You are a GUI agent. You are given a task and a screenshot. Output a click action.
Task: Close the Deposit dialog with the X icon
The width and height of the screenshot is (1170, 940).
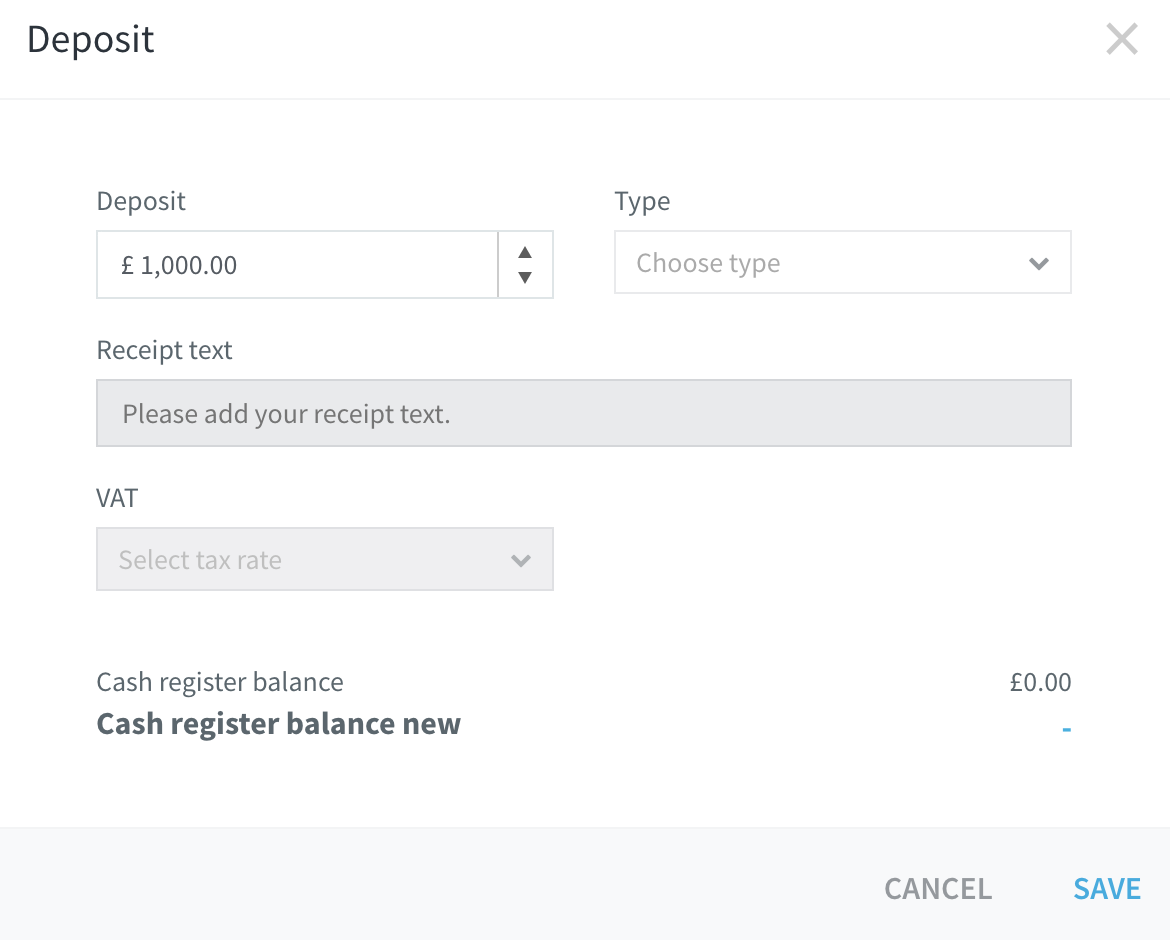coord(1121,38)
